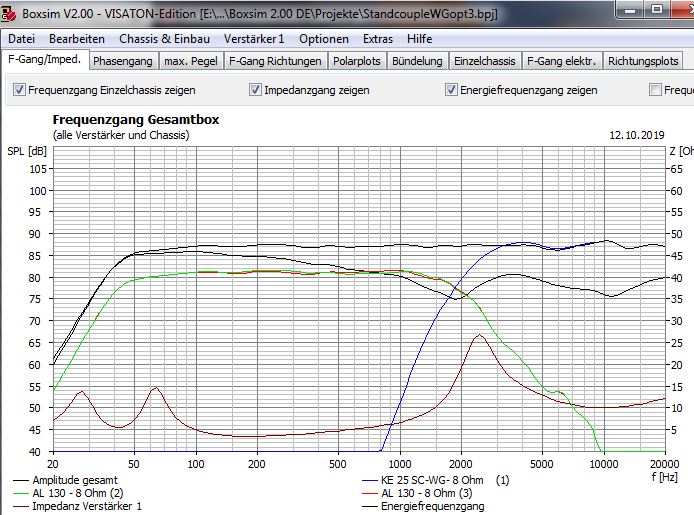The height and width of the screenshot is (515, 694).
Task: Open the Einzelchassis tab
Action: (484, 61)
